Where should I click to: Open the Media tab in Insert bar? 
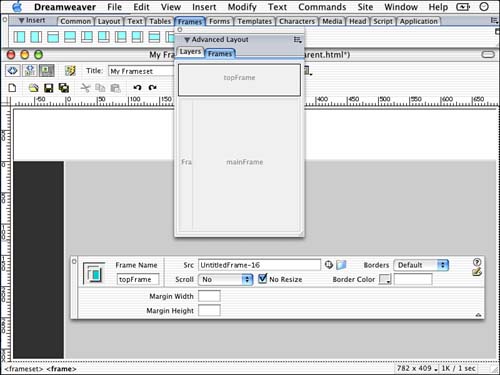332,21
